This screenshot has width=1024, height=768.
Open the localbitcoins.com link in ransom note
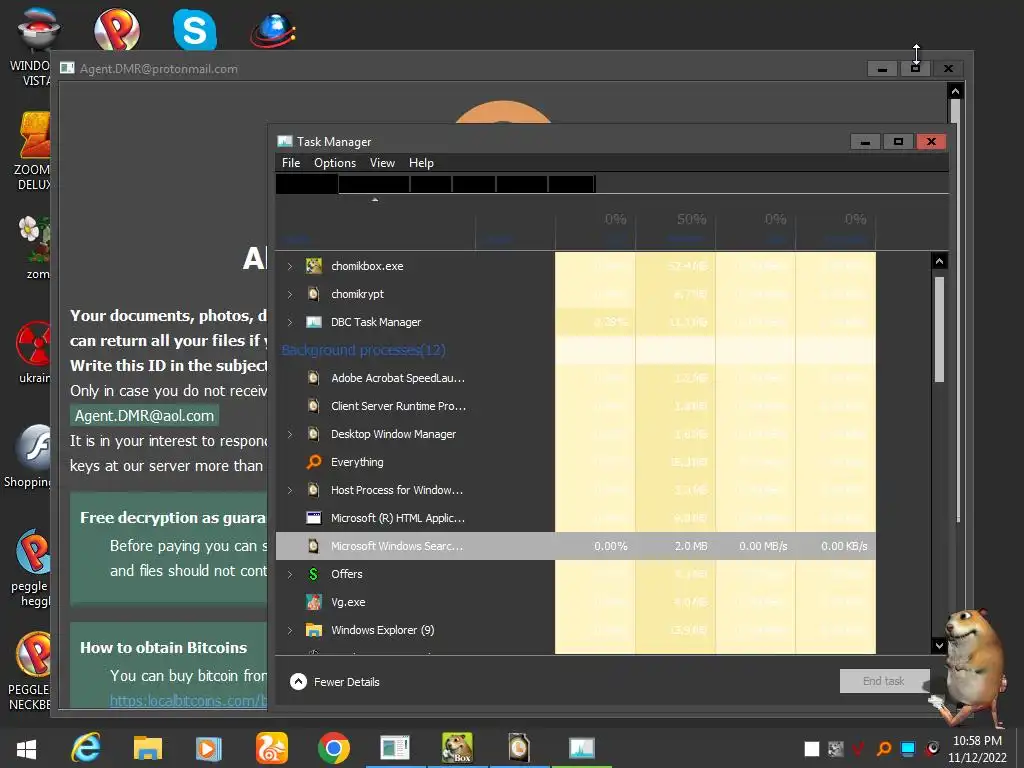188,701
